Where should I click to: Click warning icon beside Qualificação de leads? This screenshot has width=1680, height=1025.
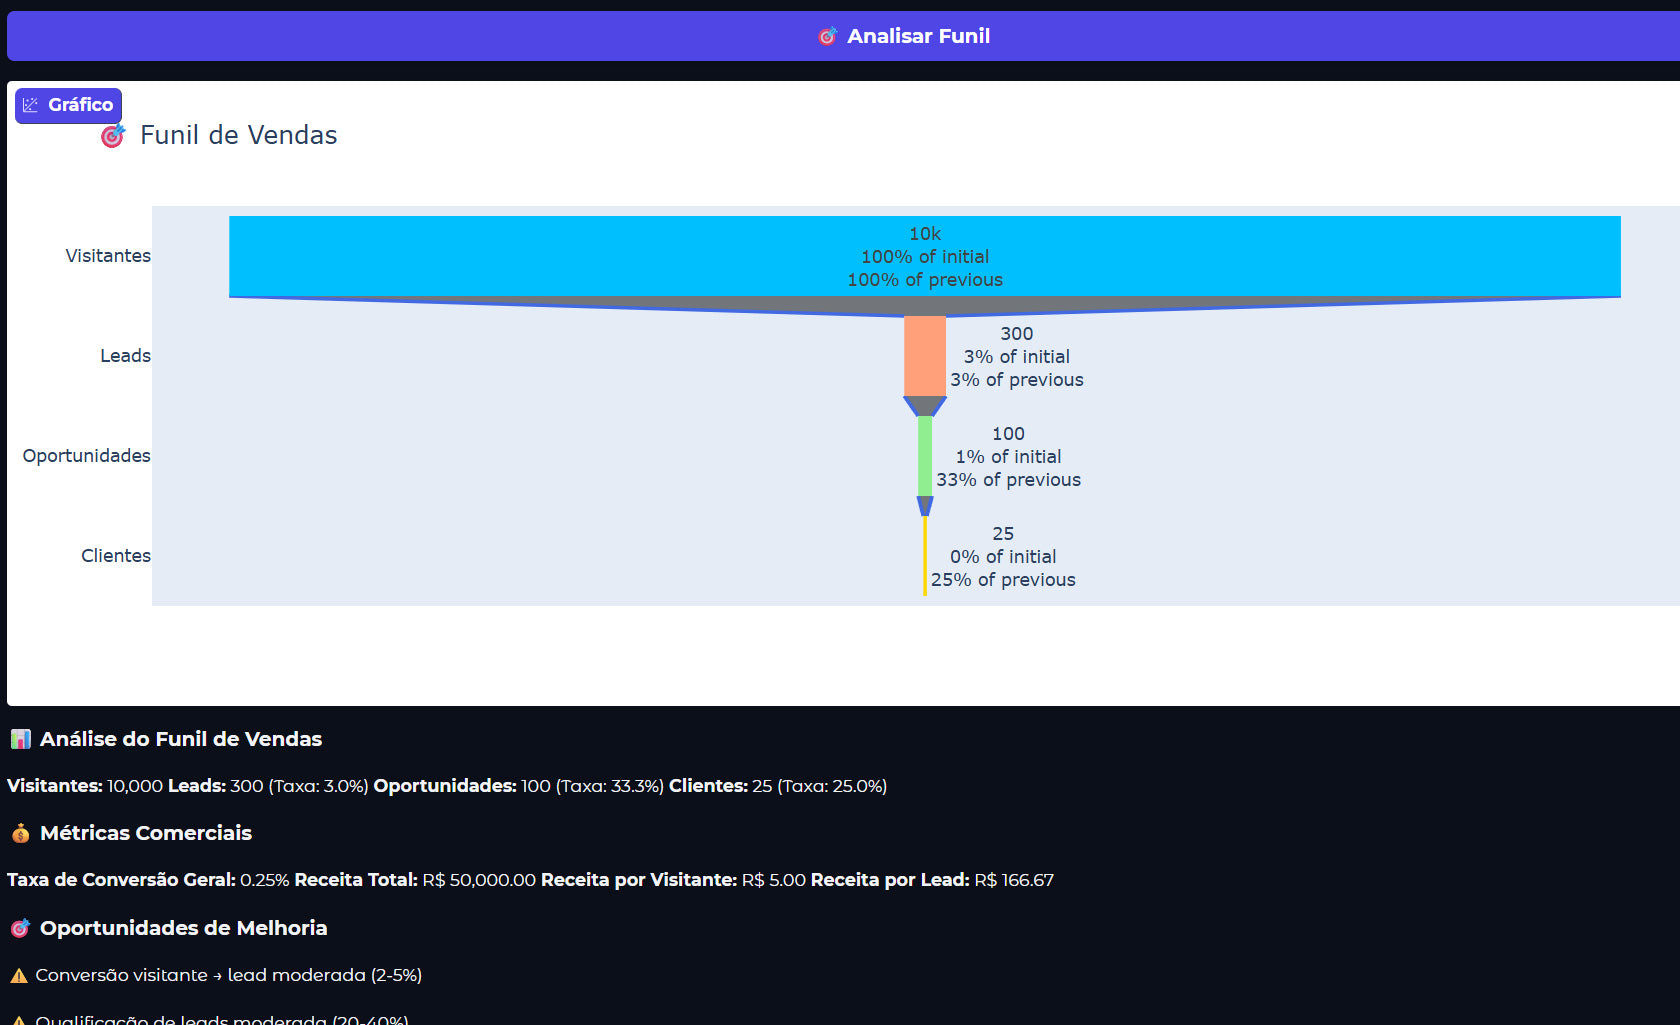pyautogui.click(x=18, y=1020)
